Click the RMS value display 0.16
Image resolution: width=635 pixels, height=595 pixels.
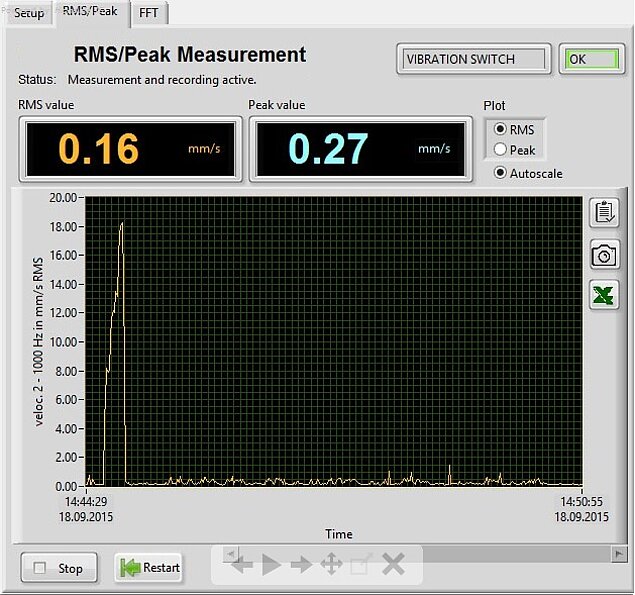pos(130,149)
